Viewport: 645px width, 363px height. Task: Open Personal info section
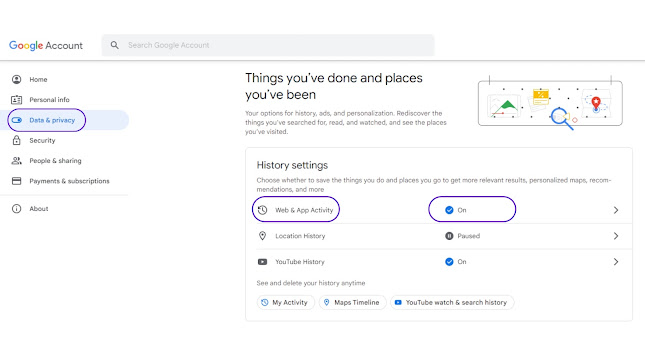(49, 100)
